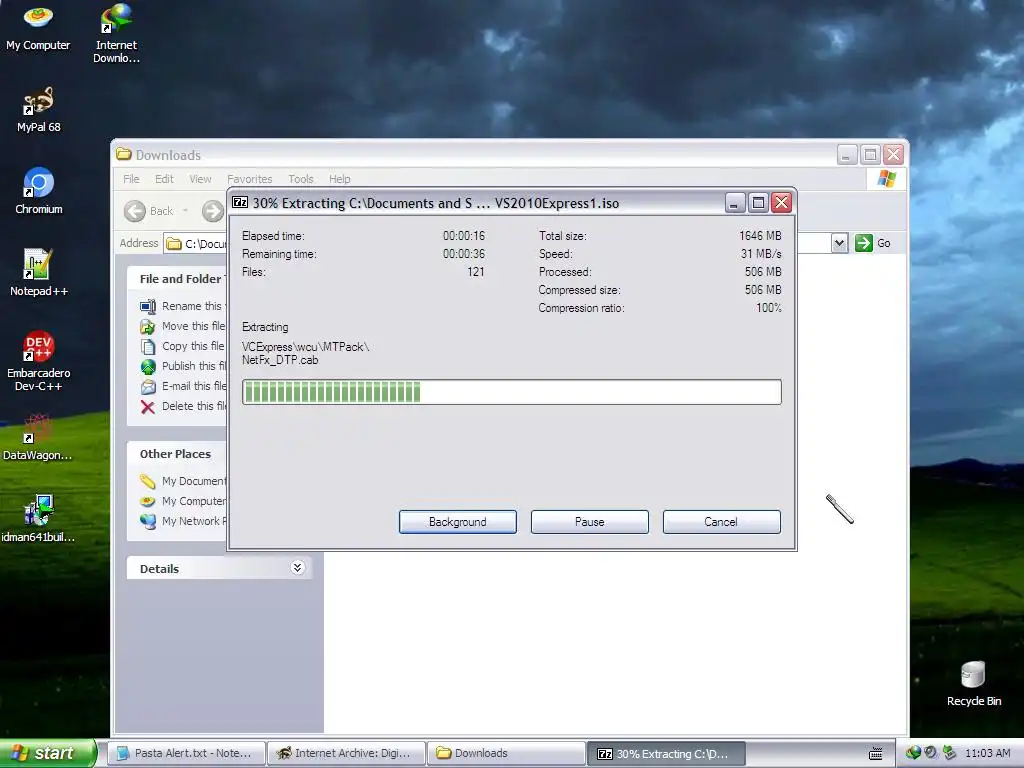
Task: Close the 7-Zip extraction dialog
Action: click(782, 203)
